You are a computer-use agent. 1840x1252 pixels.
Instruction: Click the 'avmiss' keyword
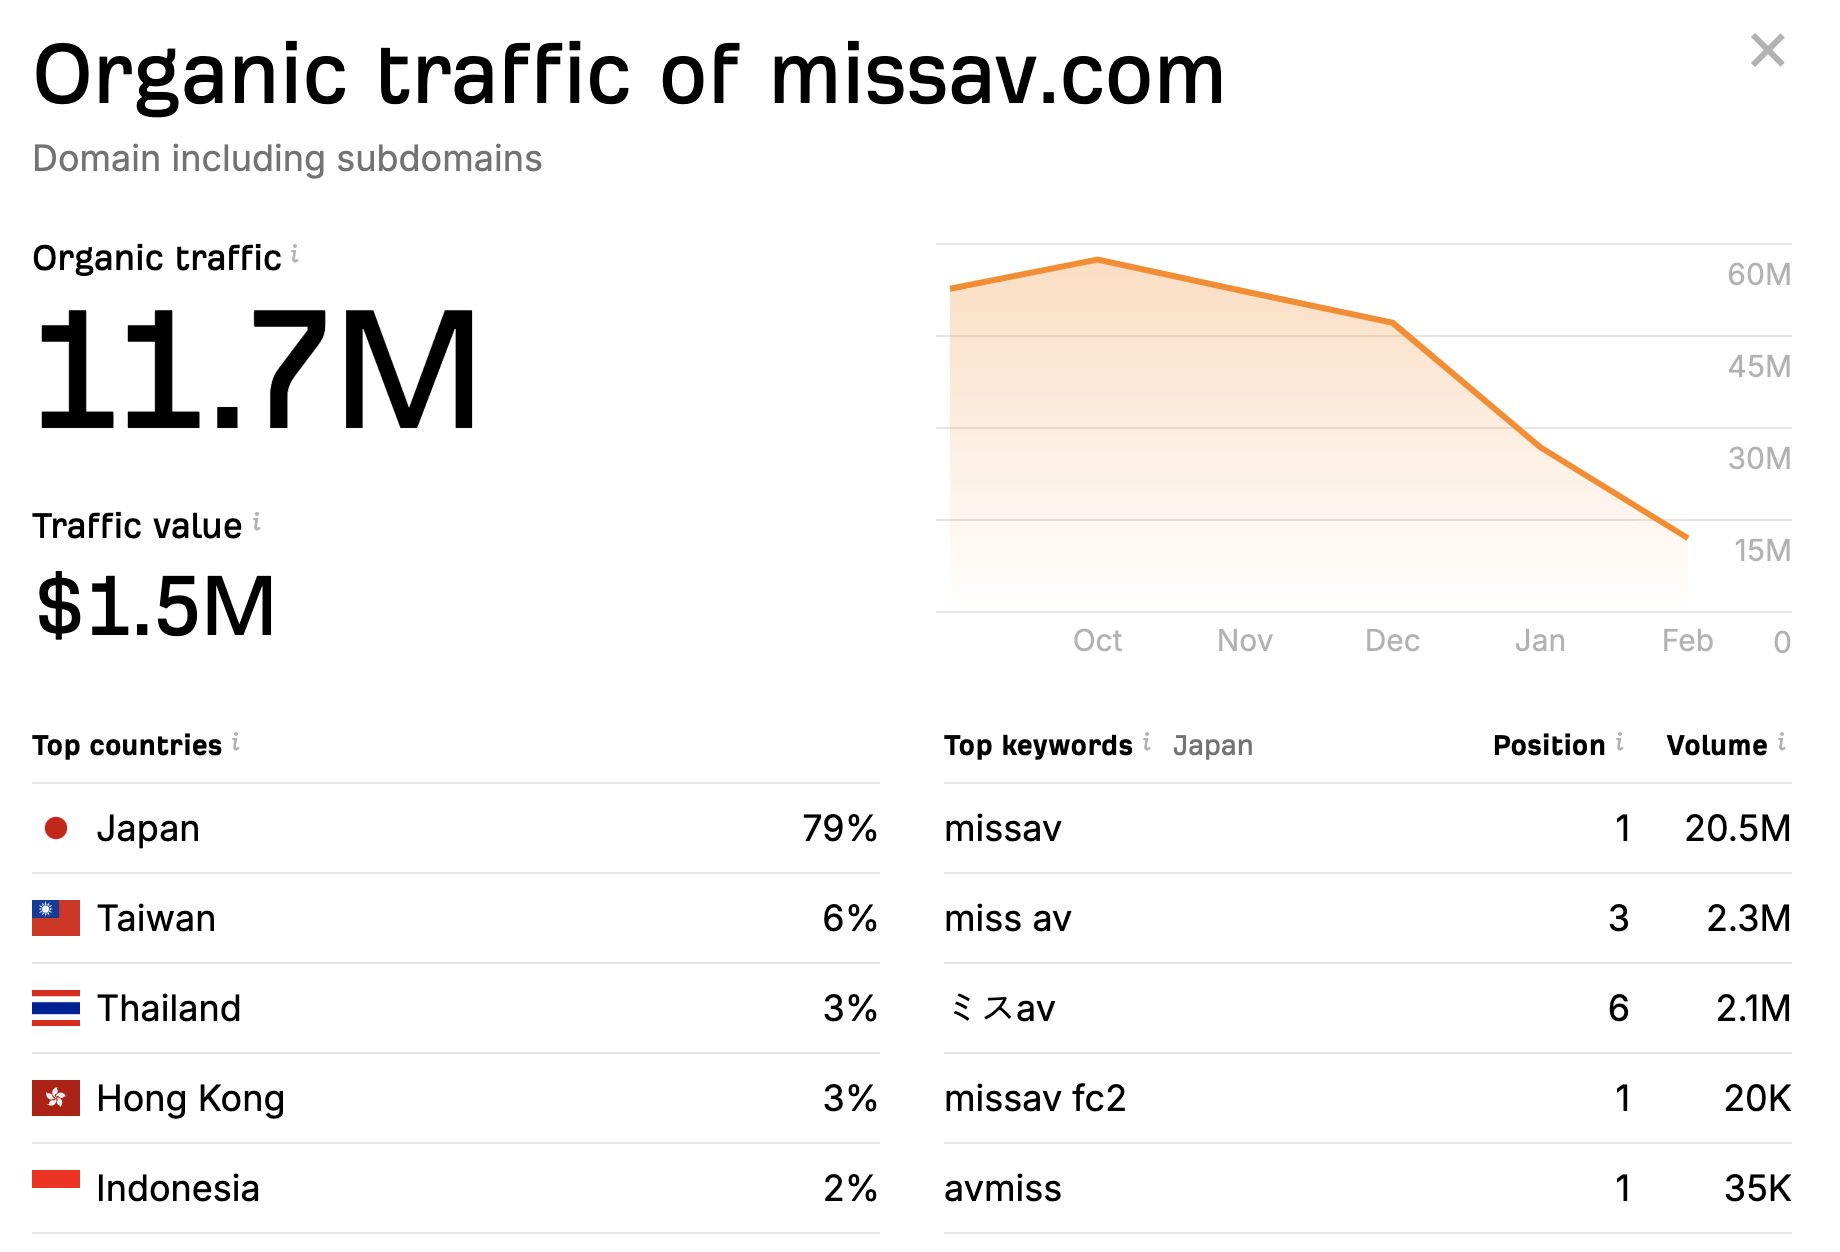[1003, 1189]
